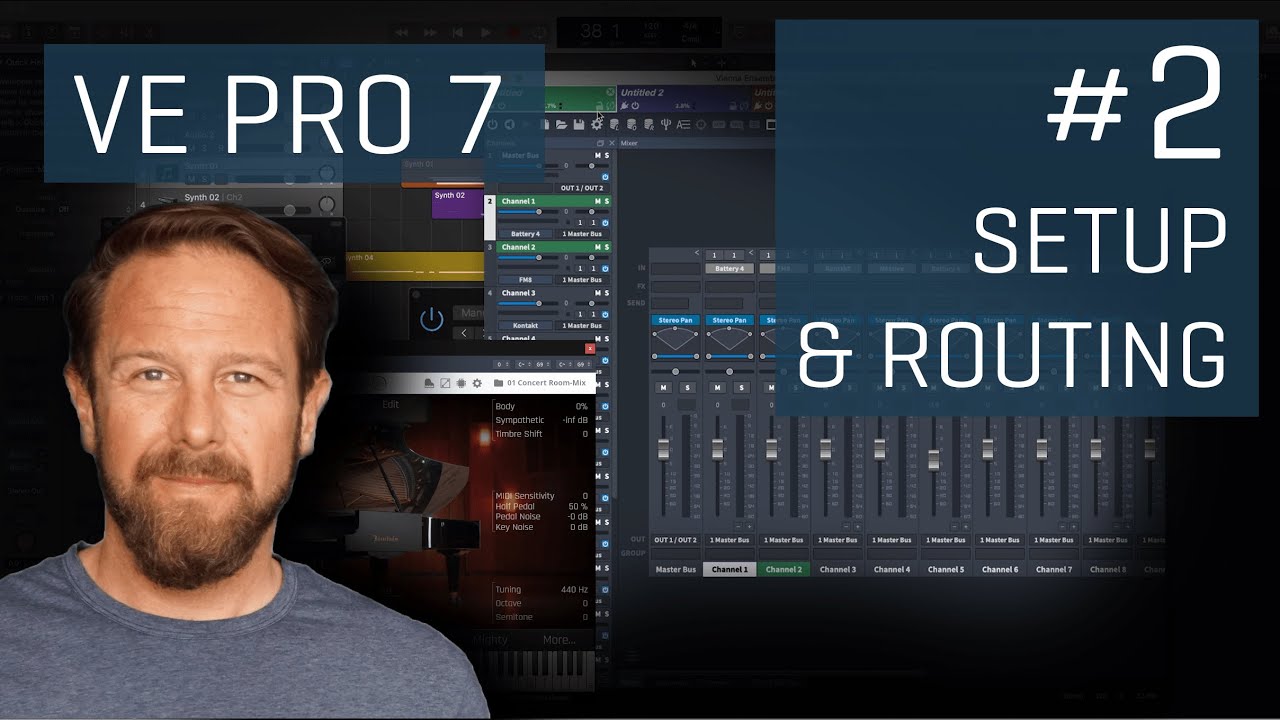The image size is (1280, 720).
Task: Click the lock icon on green Untitled tab
Action: coord(599,106)
